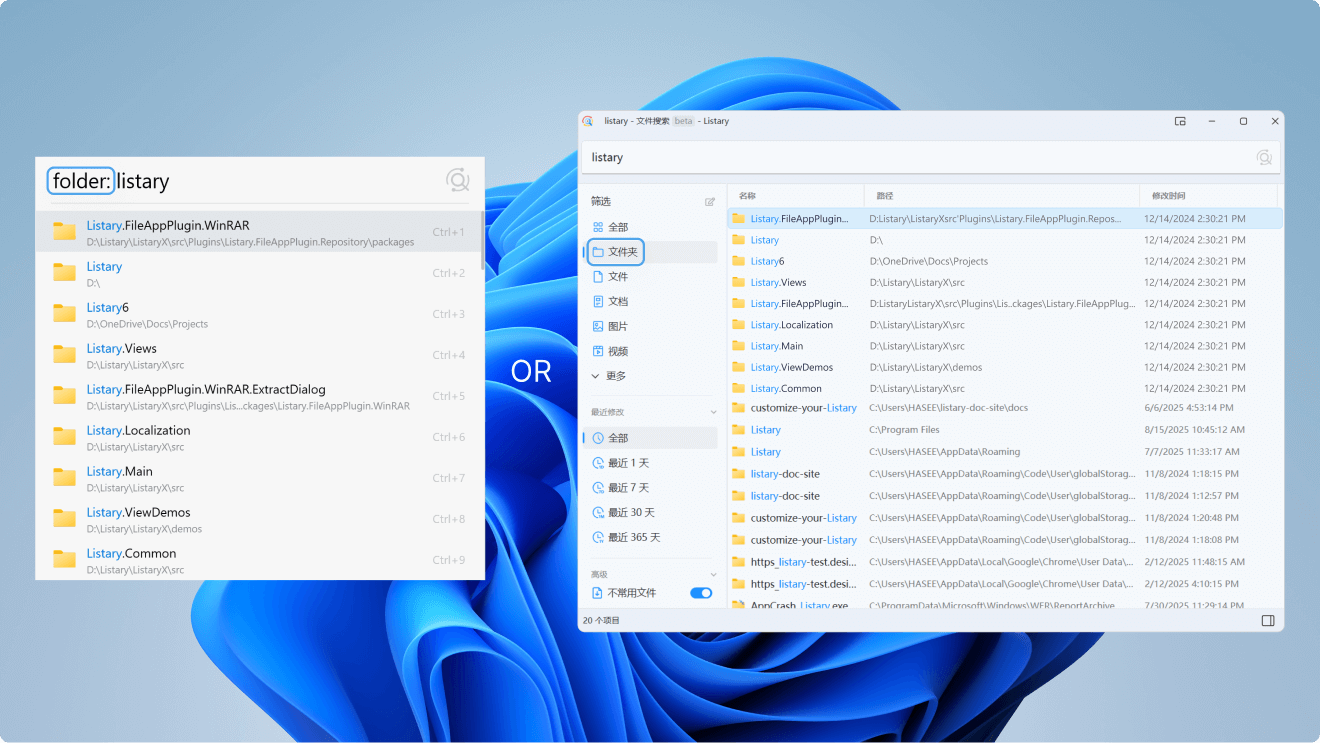Select listary-doc-site modified at 1:18:15 PM
Image resolution: width=1320 pixels, height=743 pixels.
pos(1005,474)
